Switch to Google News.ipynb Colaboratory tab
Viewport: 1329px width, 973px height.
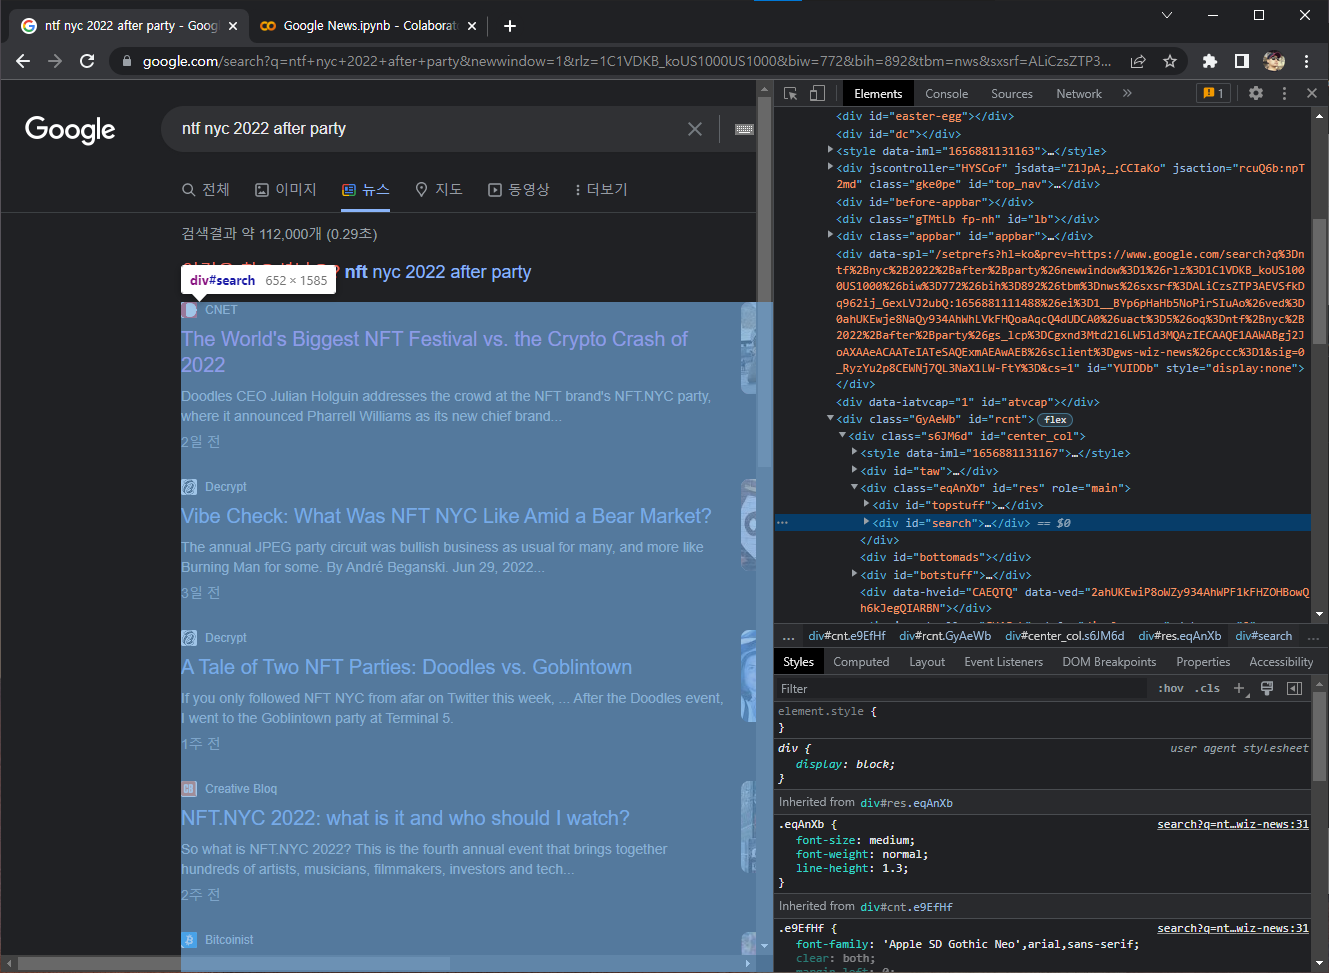point(369,26)
